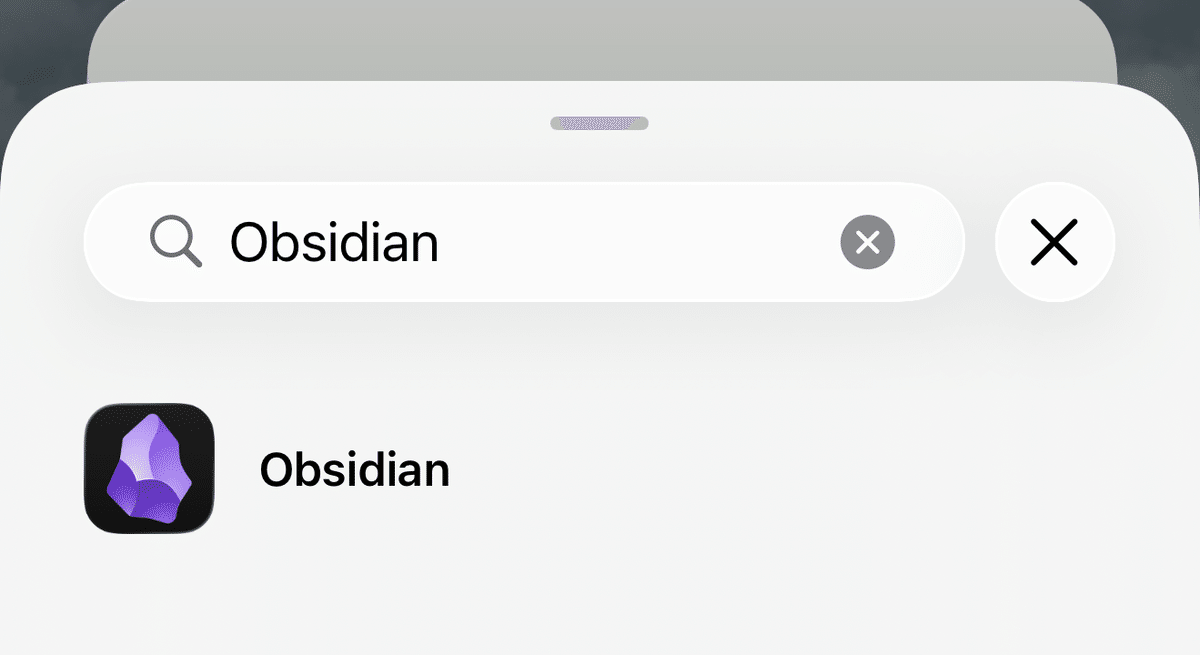The image size is (1200, 655).
Task: Tap the dark background above the sheet
Action: (x=40, y=40)
